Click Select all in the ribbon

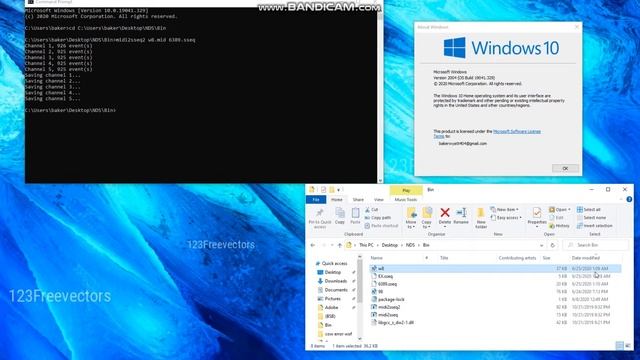[589, 209]
